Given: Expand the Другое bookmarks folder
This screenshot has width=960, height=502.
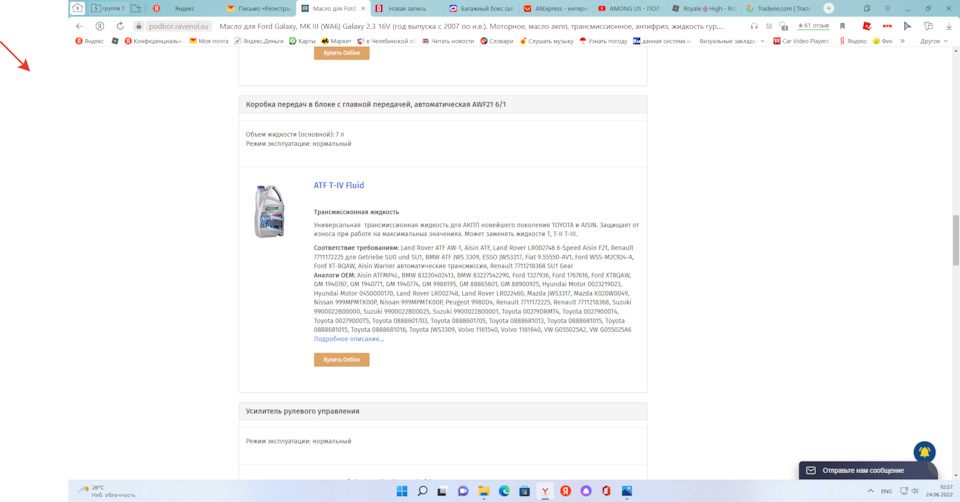Looking at the screenshot, I should (934, 41).
